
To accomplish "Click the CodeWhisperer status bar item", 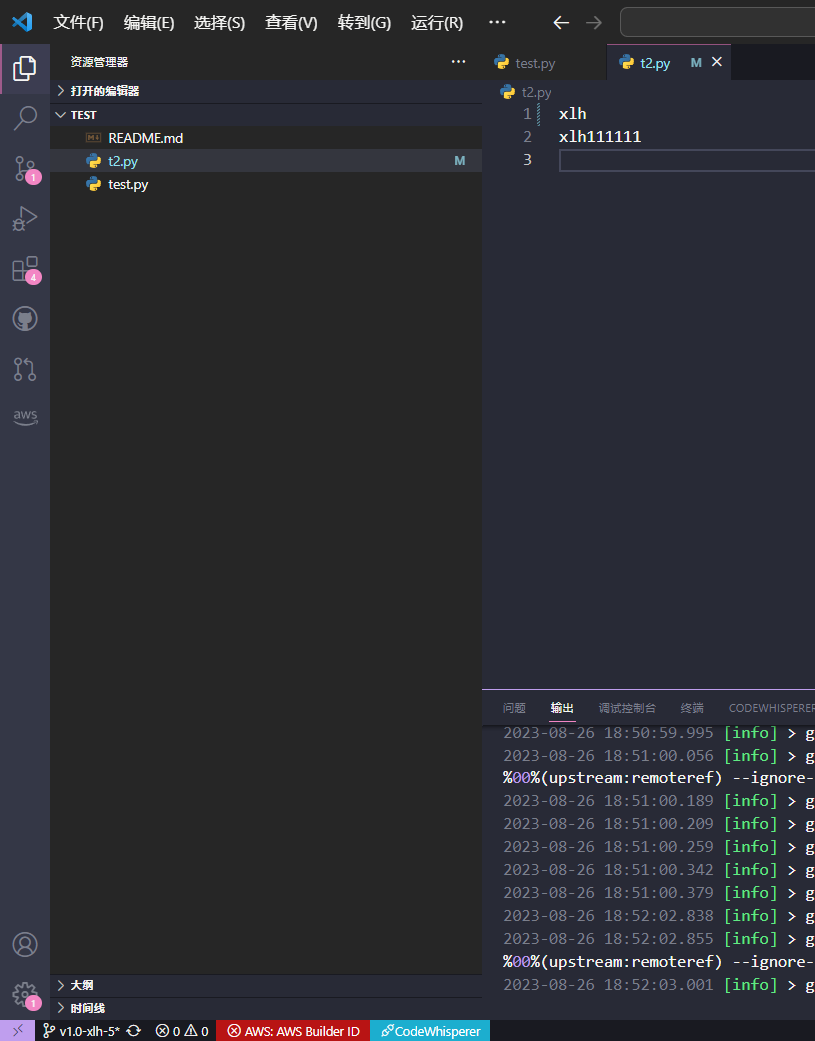I will tap(430, 1030).
